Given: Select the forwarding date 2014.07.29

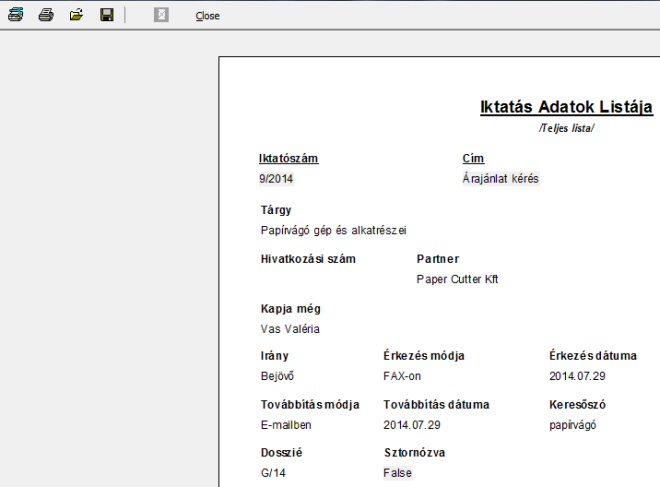Looking at the screenshot, I should [412, 425].
